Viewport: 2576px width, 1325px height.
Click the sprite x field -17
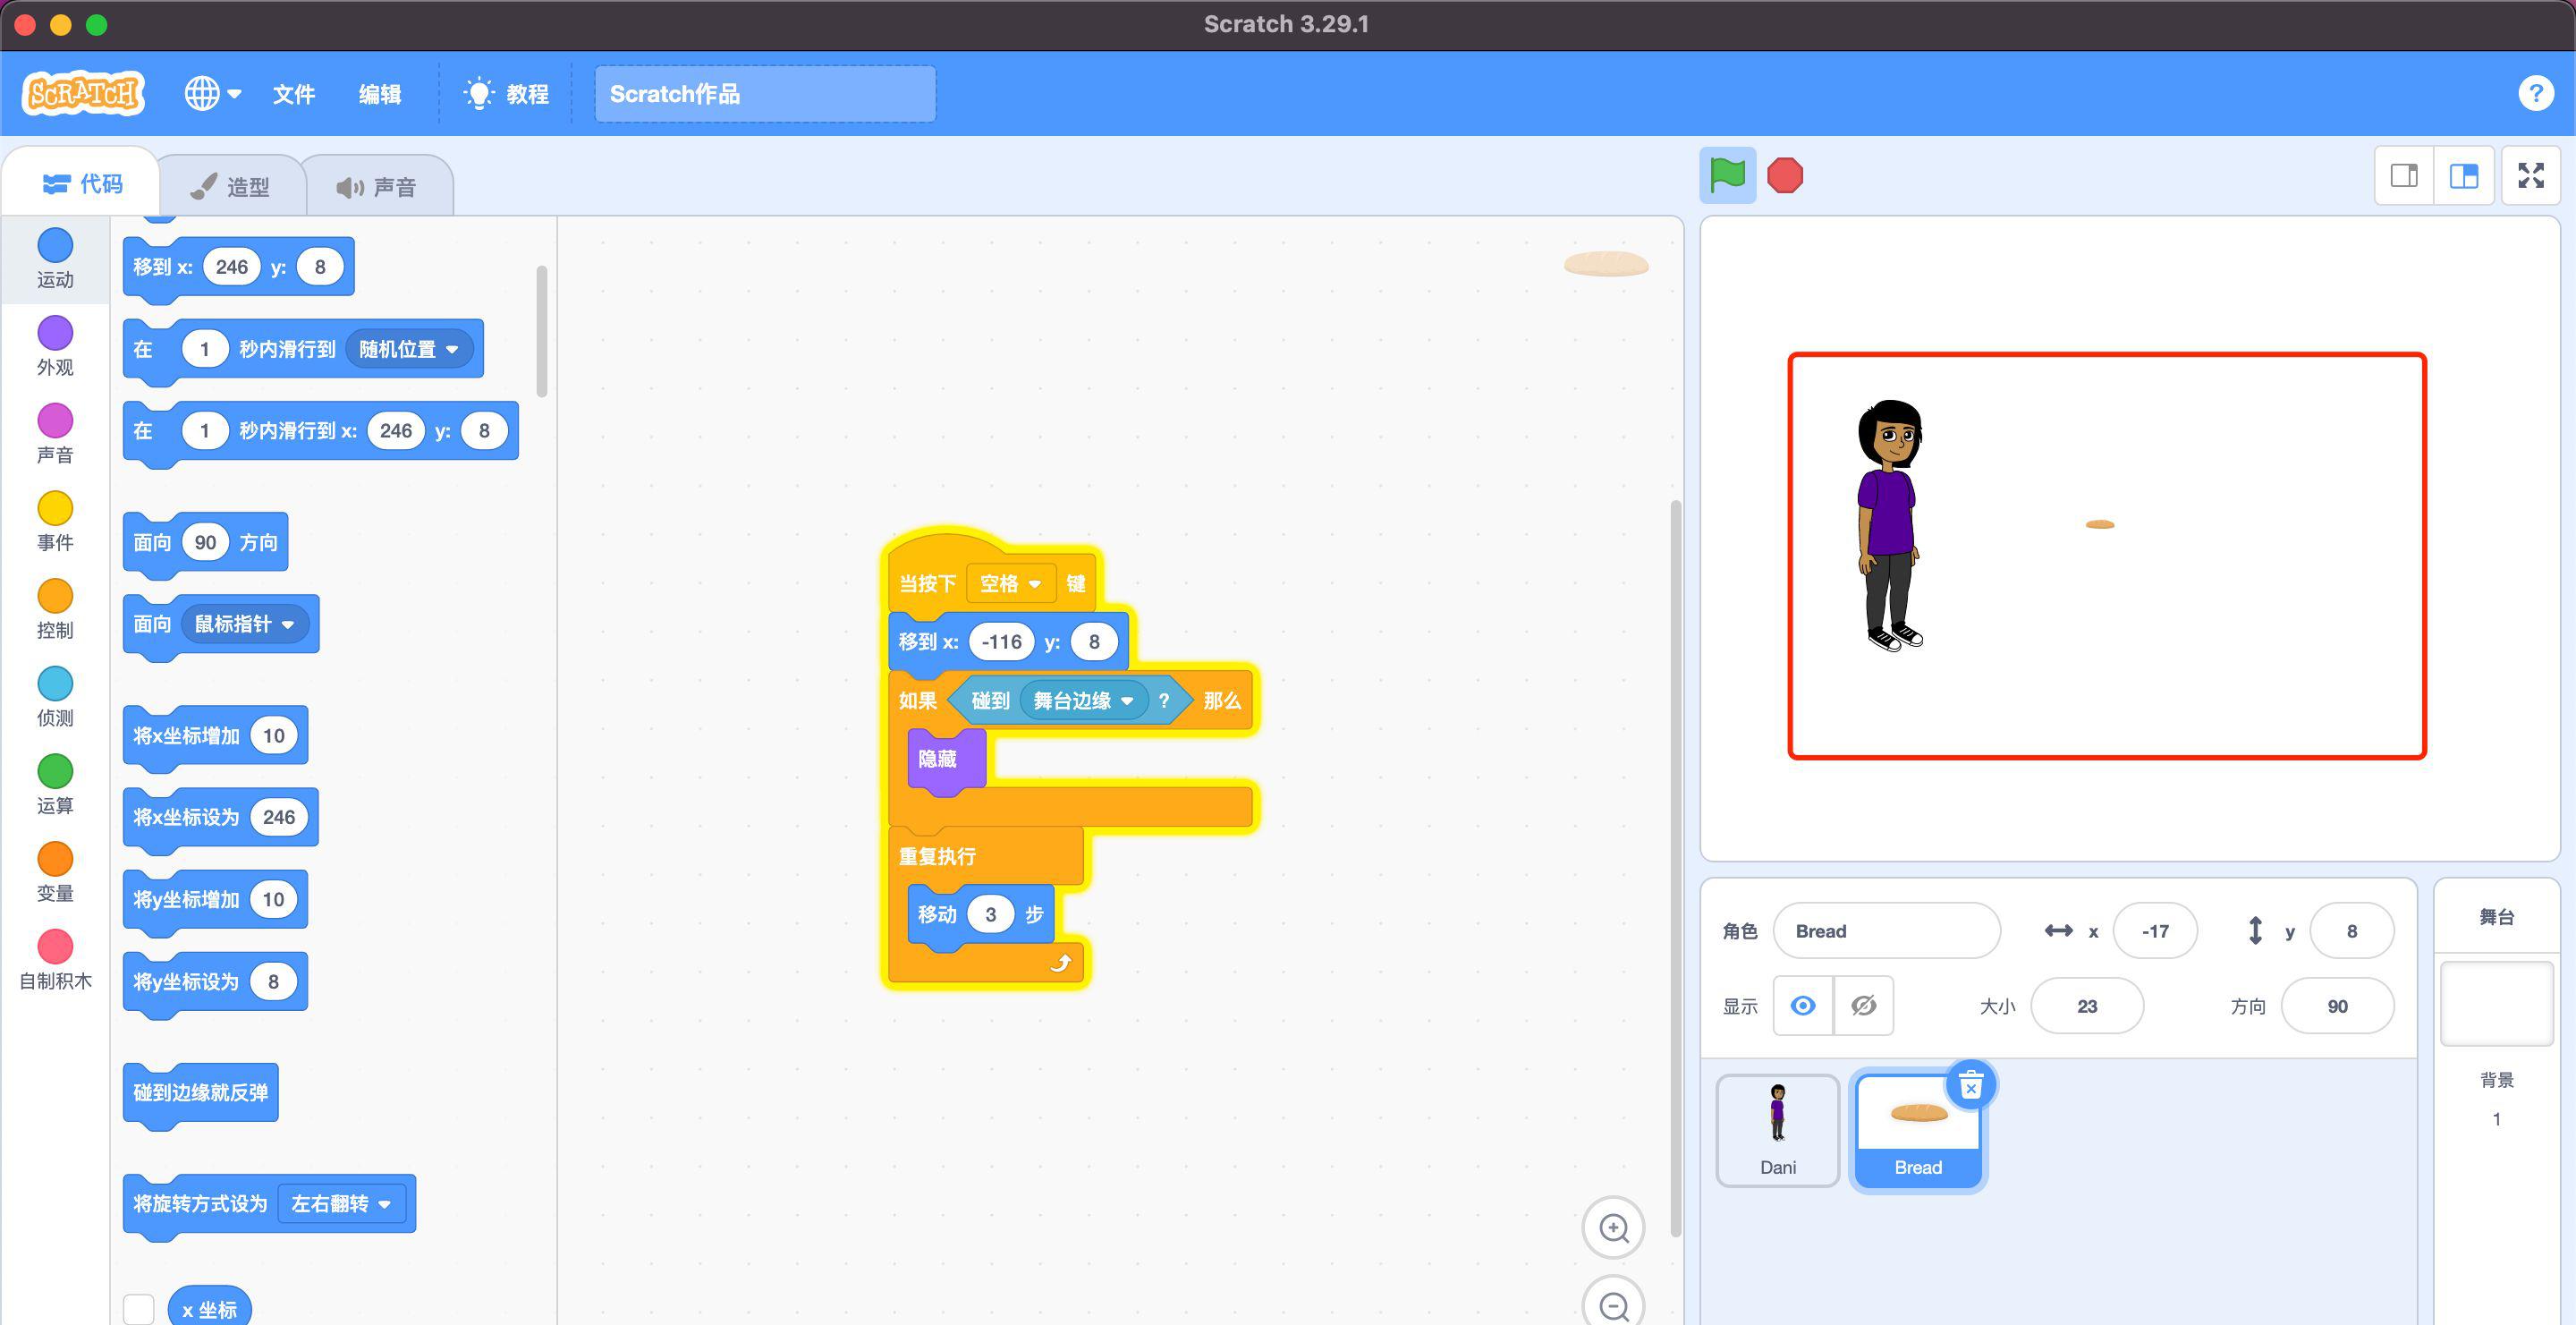[2155, 931]
